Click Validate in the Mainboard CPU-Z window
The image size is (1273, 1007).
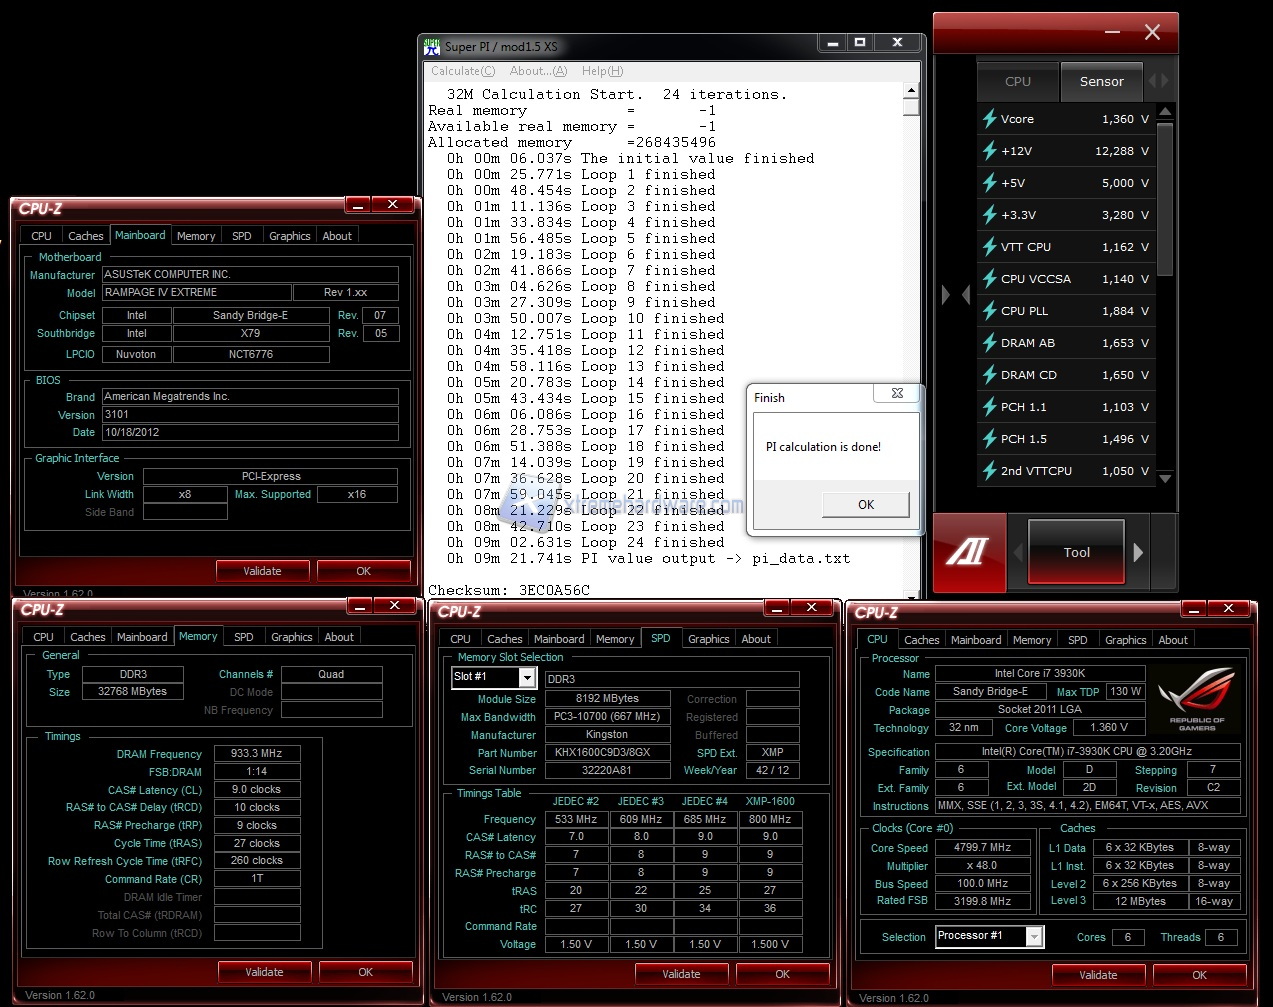[262, 571]
